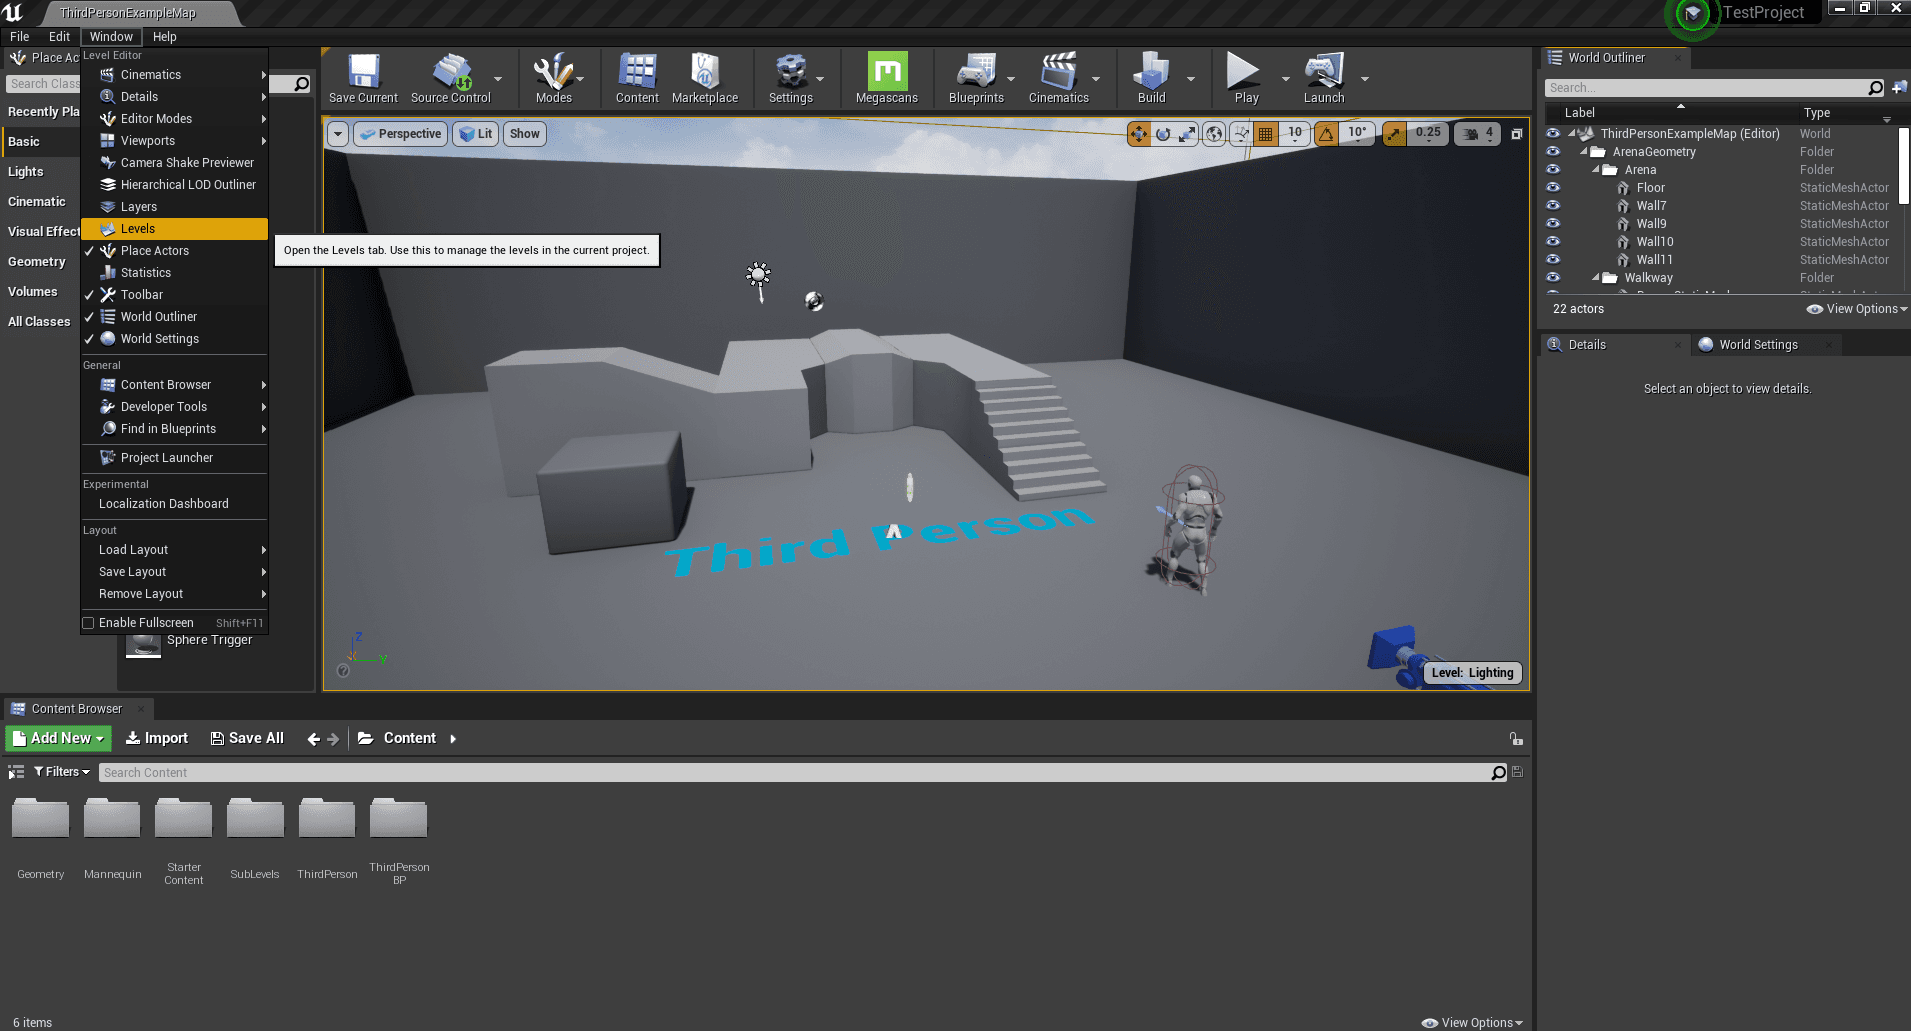Screen dimensions: 1911x1031
Task: Collapse the ArenaGeometry folder in outliner
Action: tap(1584, 152)
